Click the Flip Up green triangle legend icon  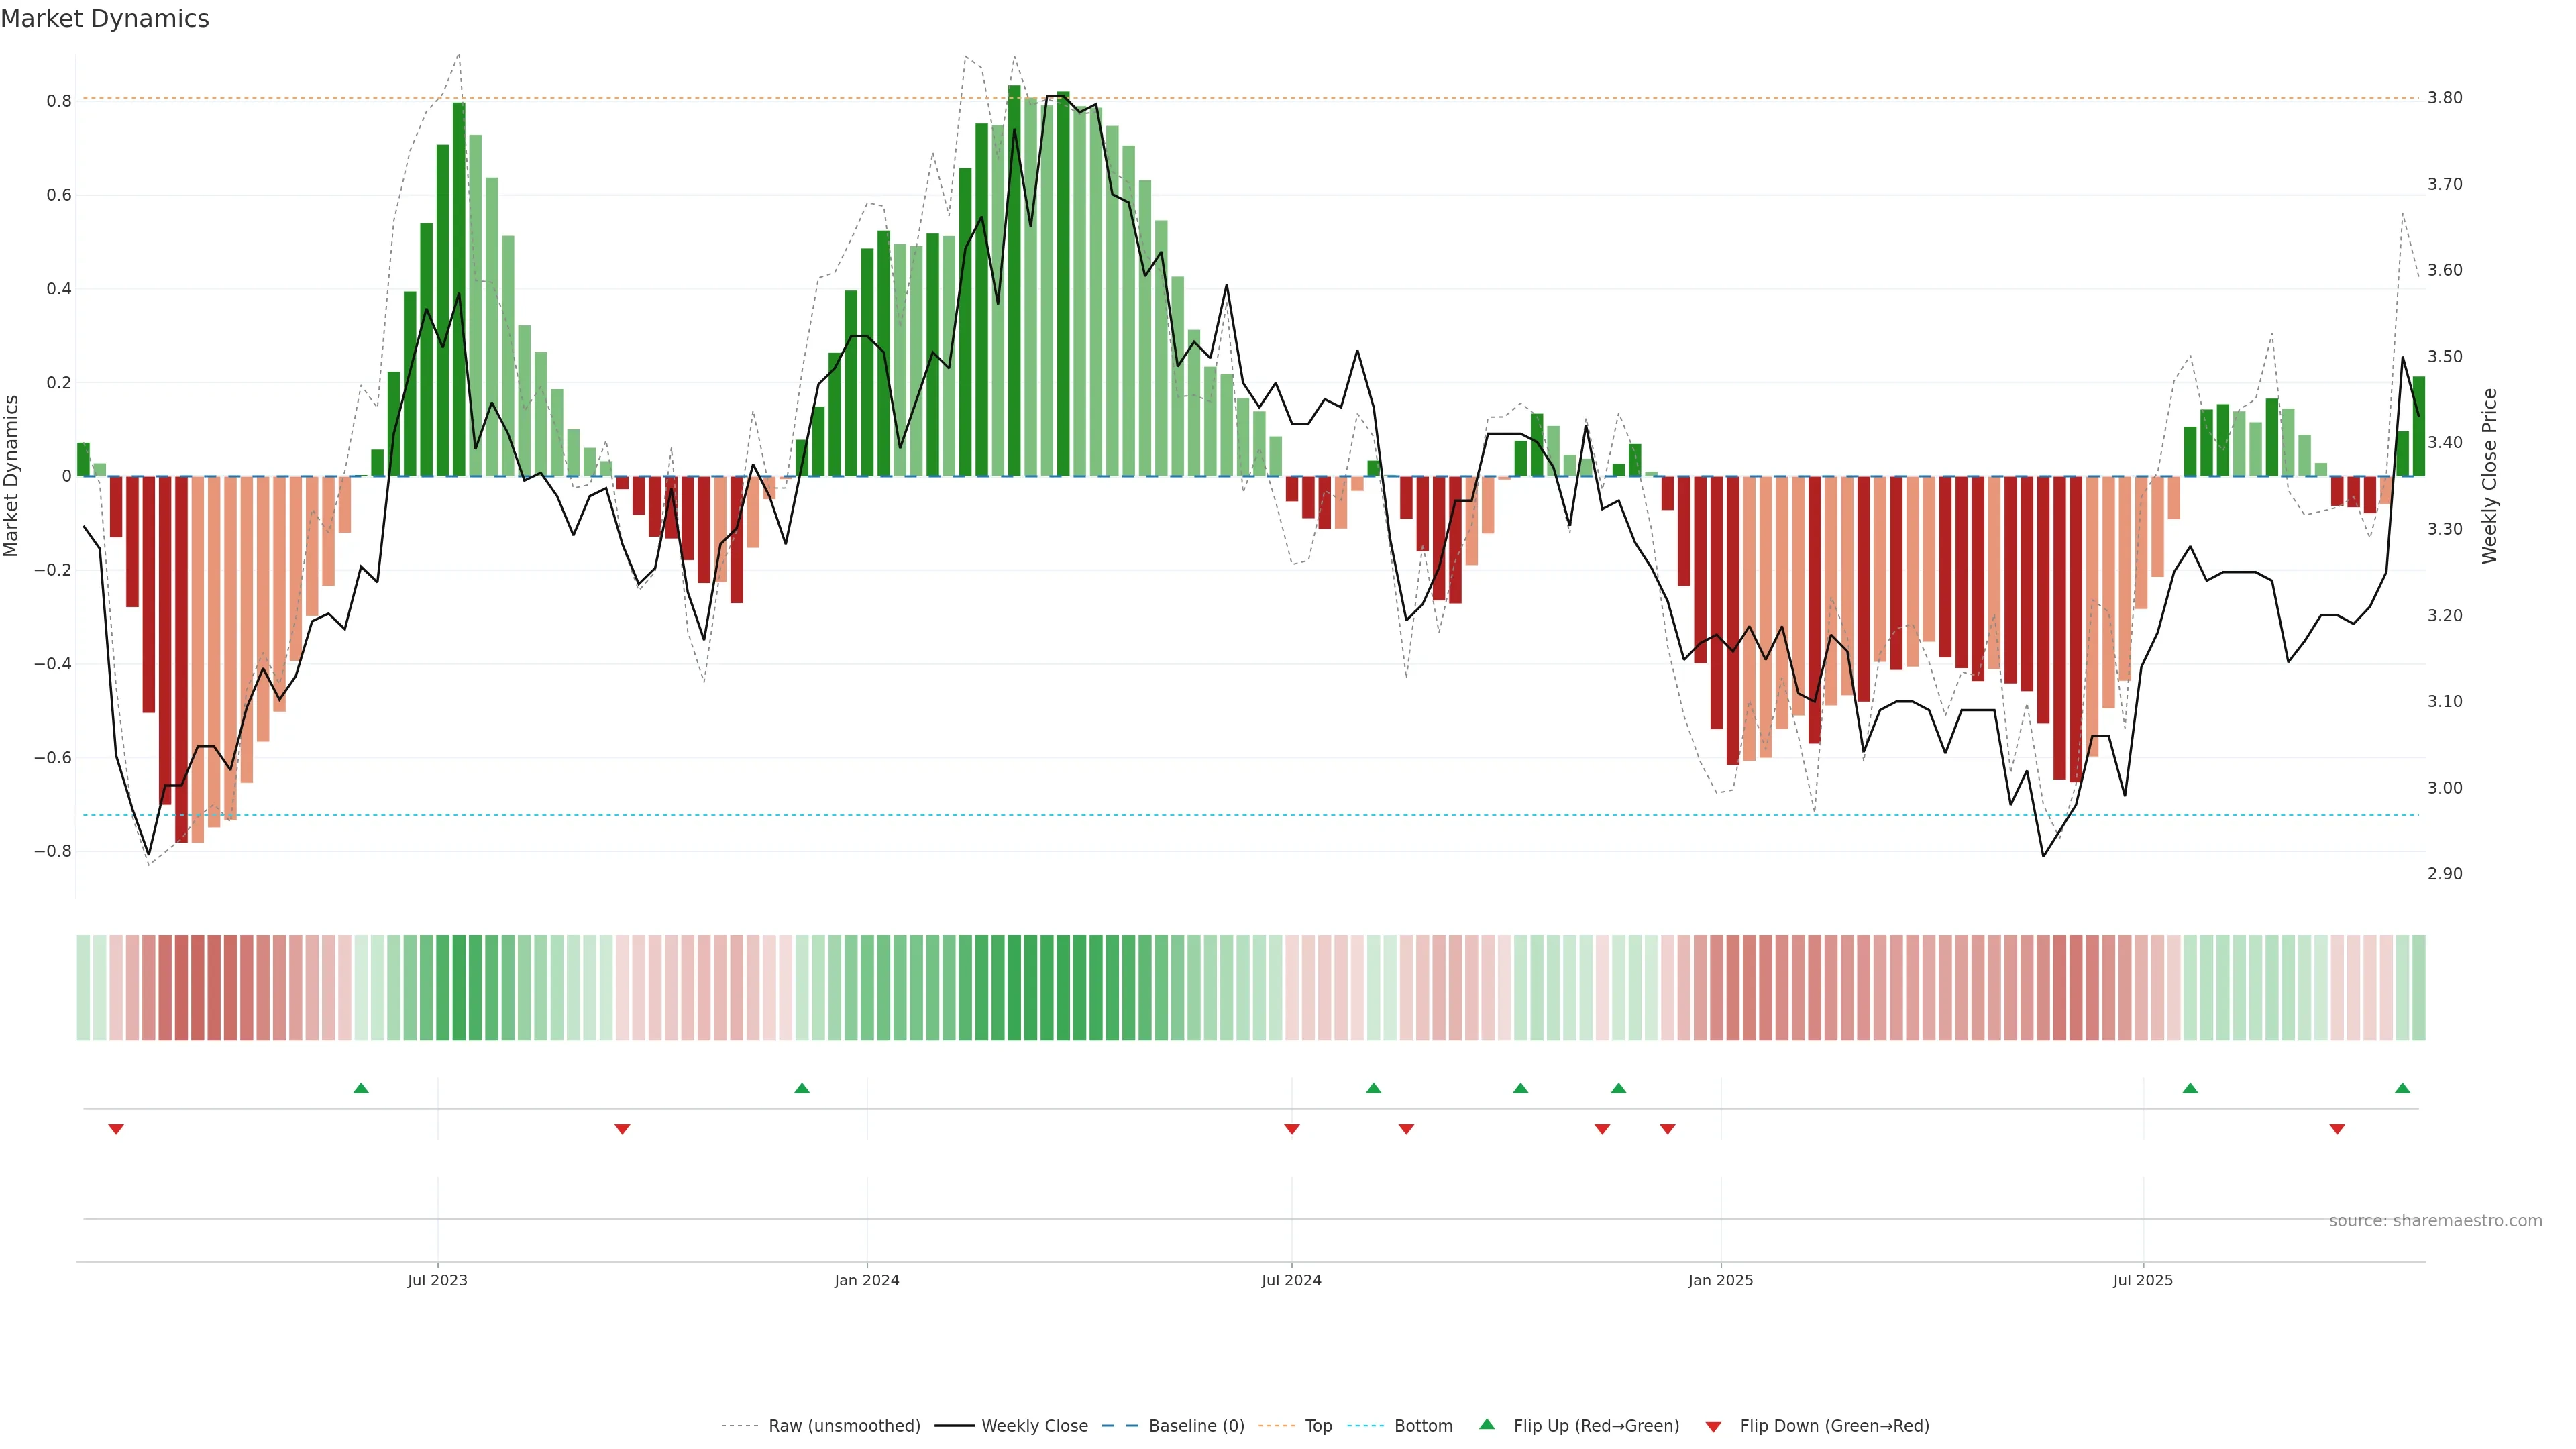1486,1424
